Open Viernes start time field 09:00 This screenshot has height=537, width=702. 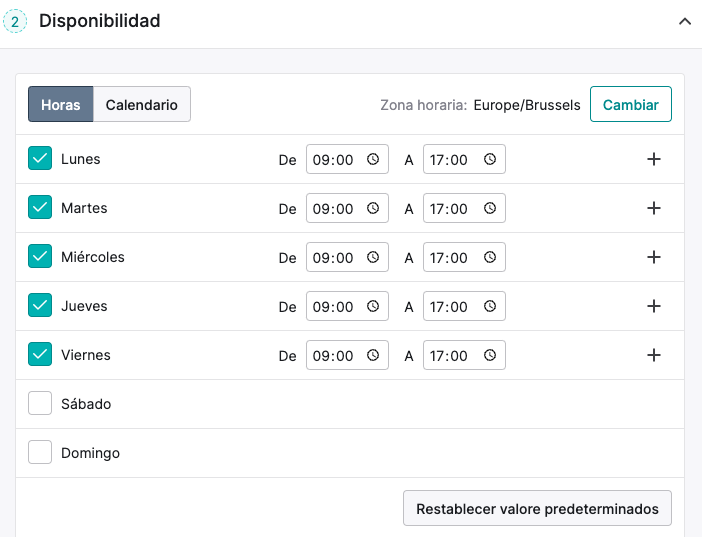coord(347,355)
